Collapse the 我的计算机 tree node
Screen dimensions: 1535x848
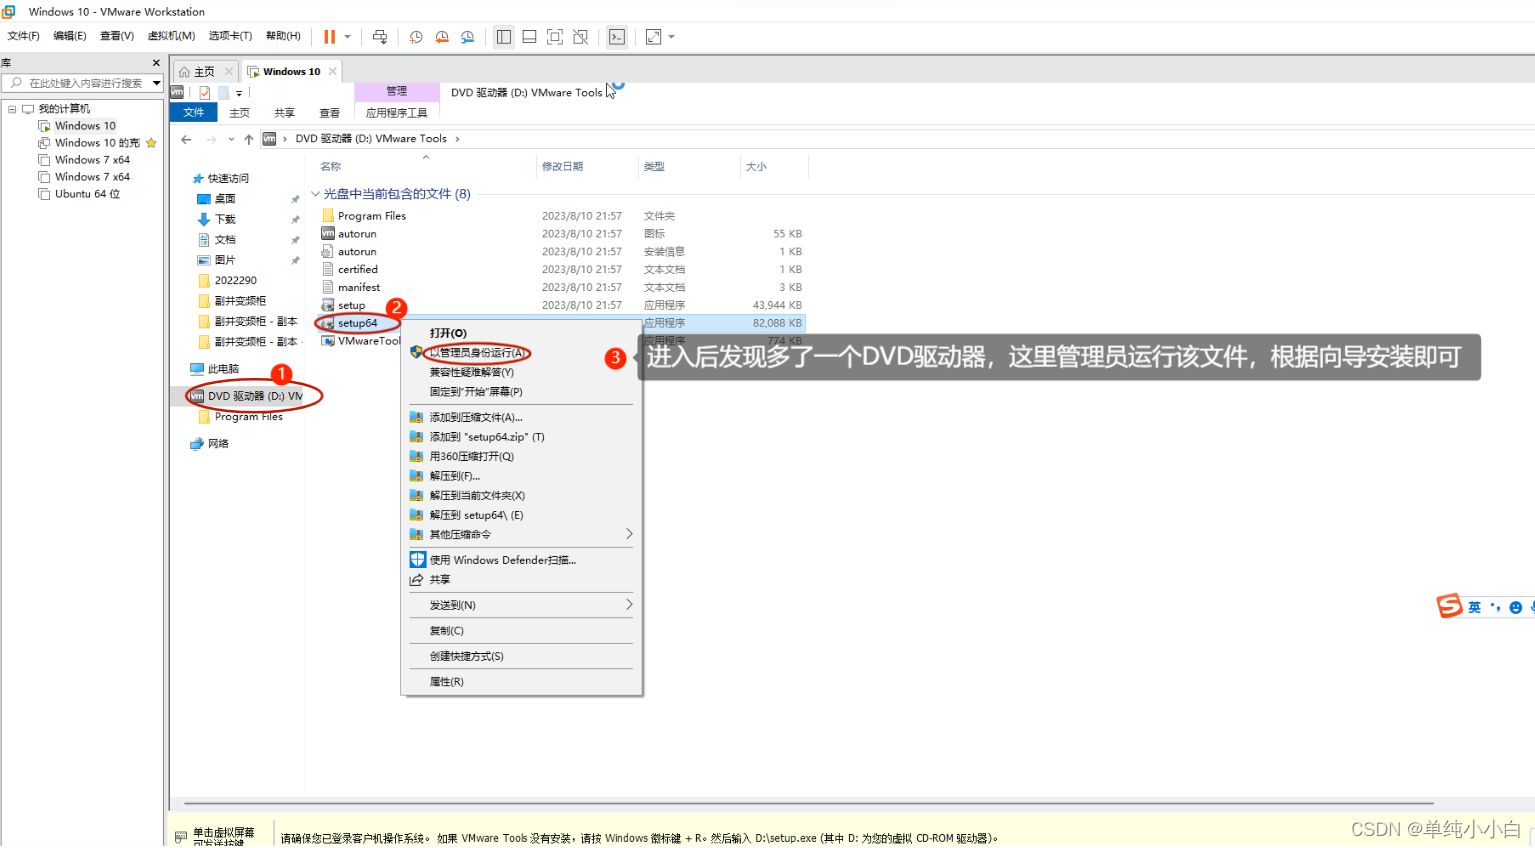[x=12, y=108]
